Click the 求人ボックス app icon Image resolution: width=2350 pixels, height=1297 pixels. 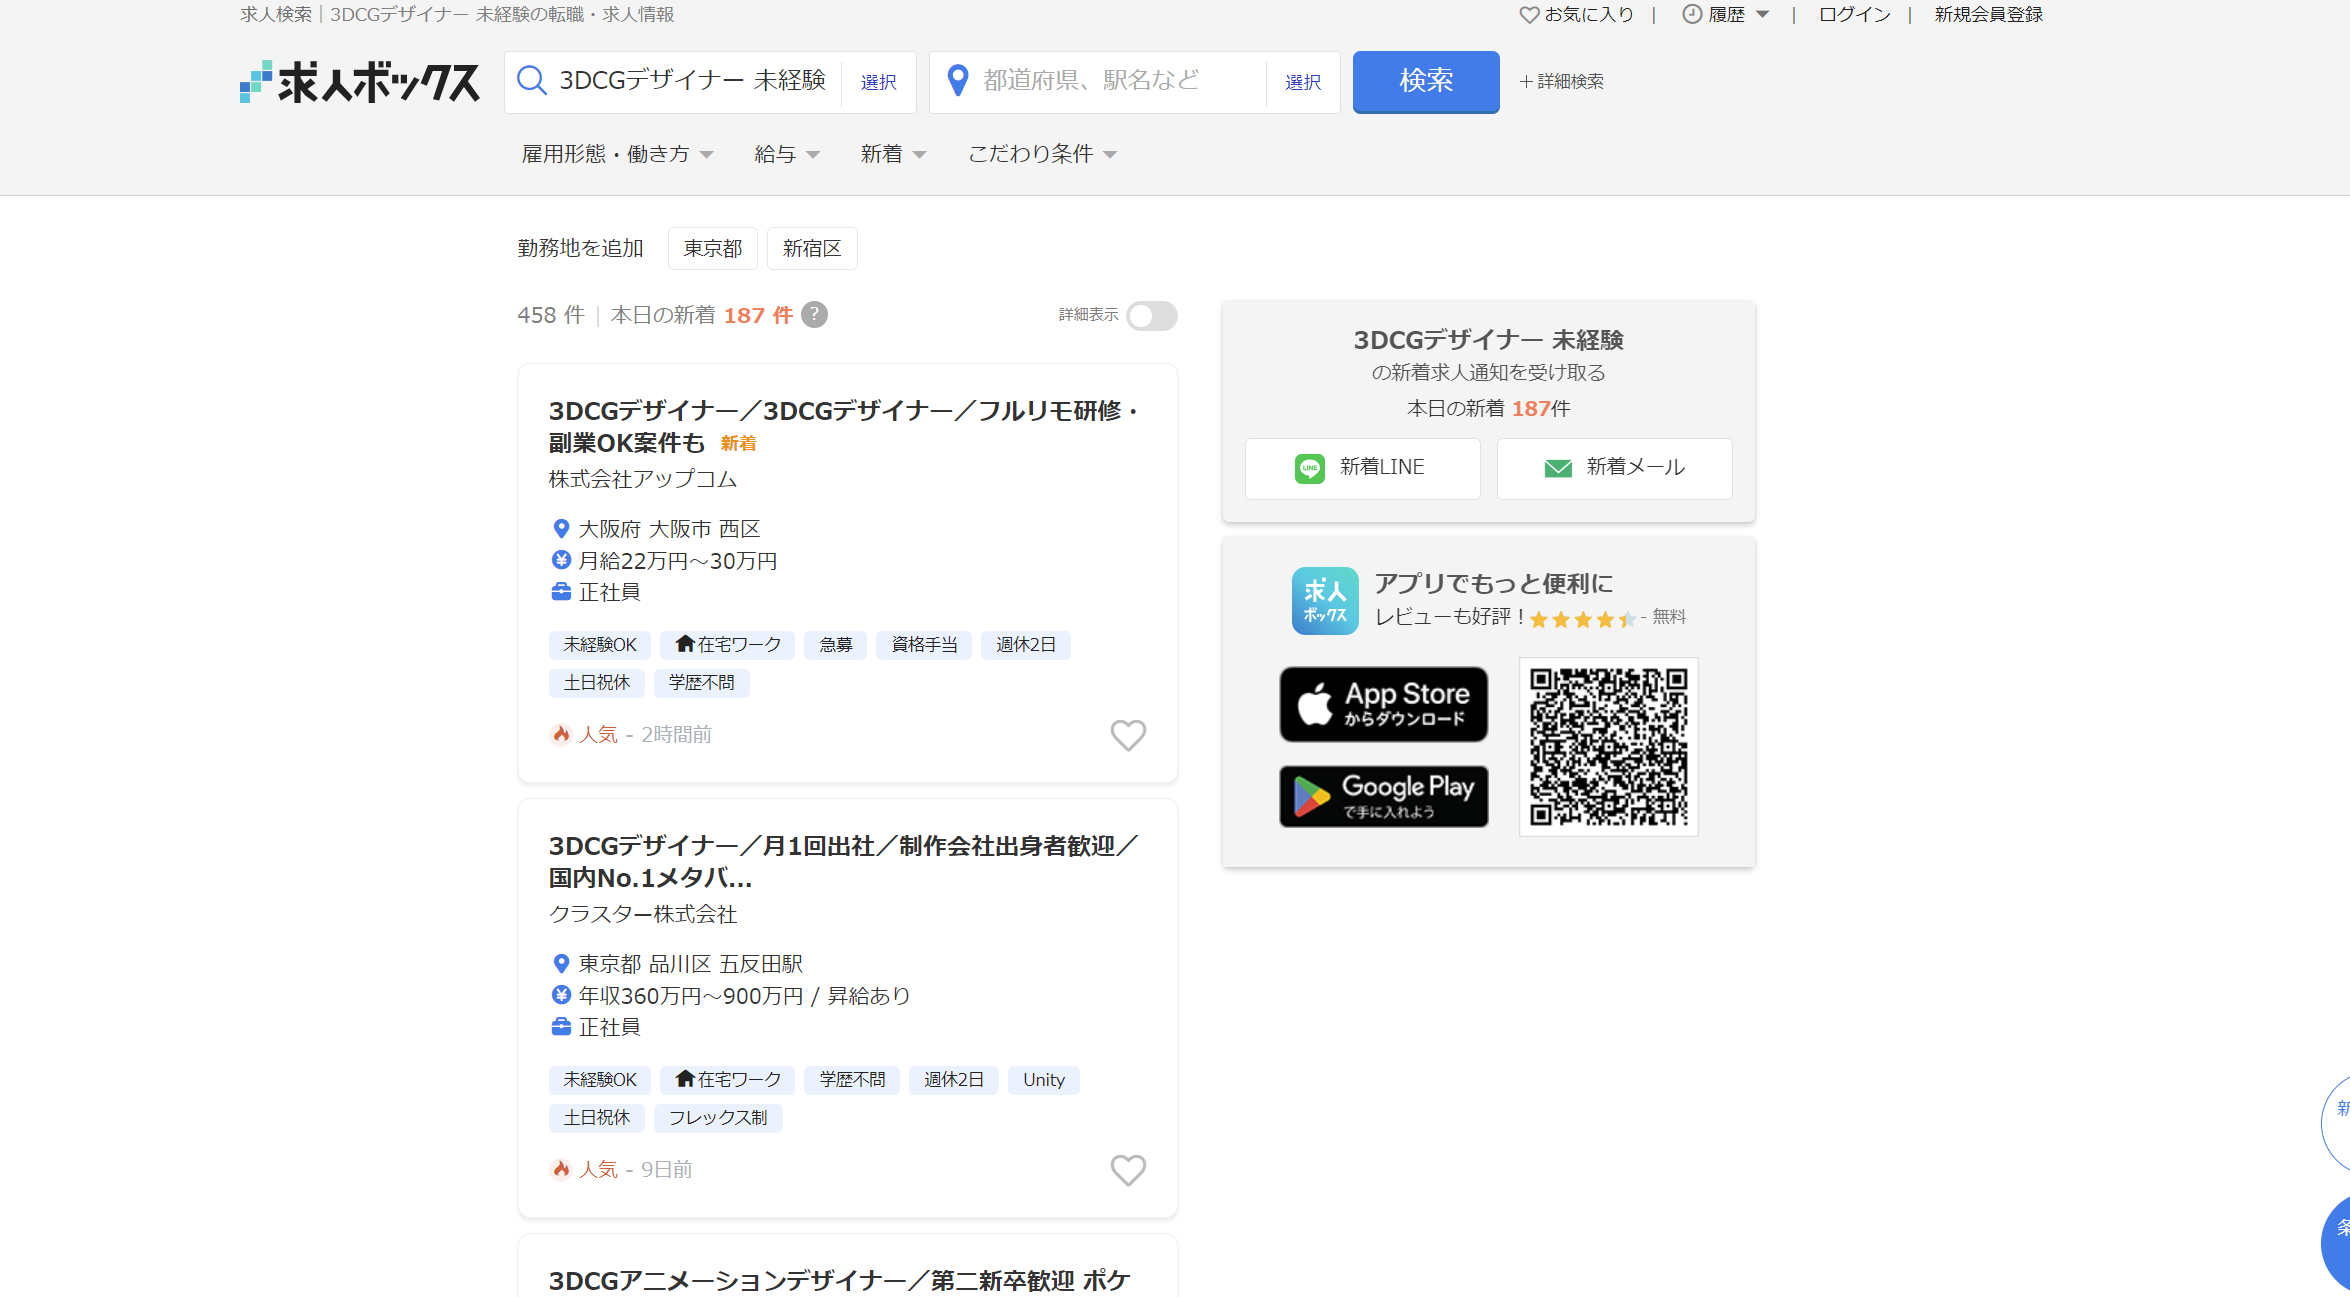coord(1325,601)
